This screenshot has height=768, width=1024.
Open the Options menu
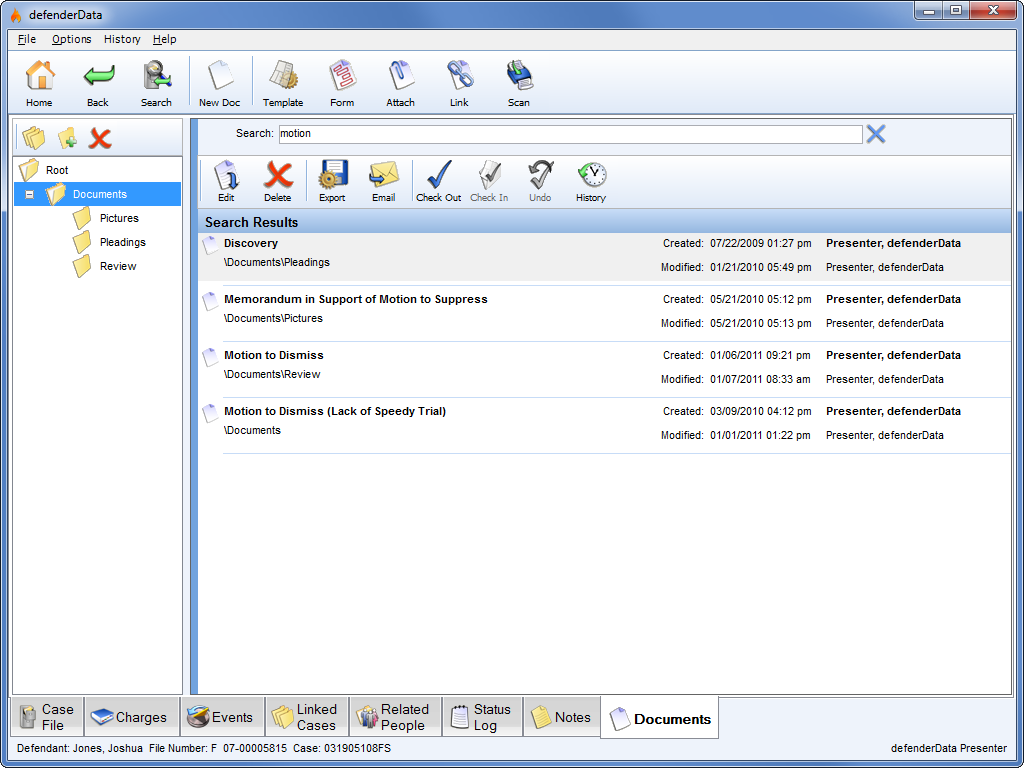tap(72, 39)
